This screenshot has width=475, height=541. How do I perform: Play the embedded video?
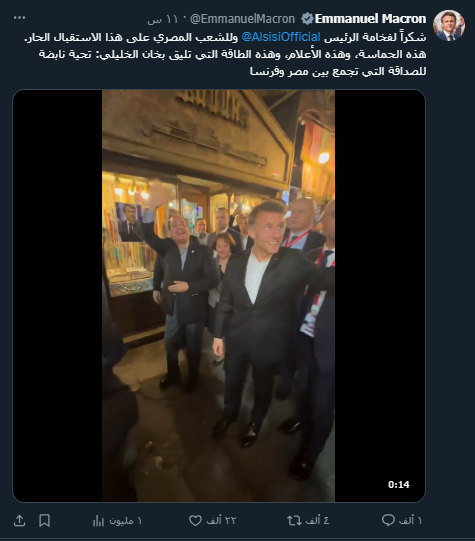(x=219, y=296)
